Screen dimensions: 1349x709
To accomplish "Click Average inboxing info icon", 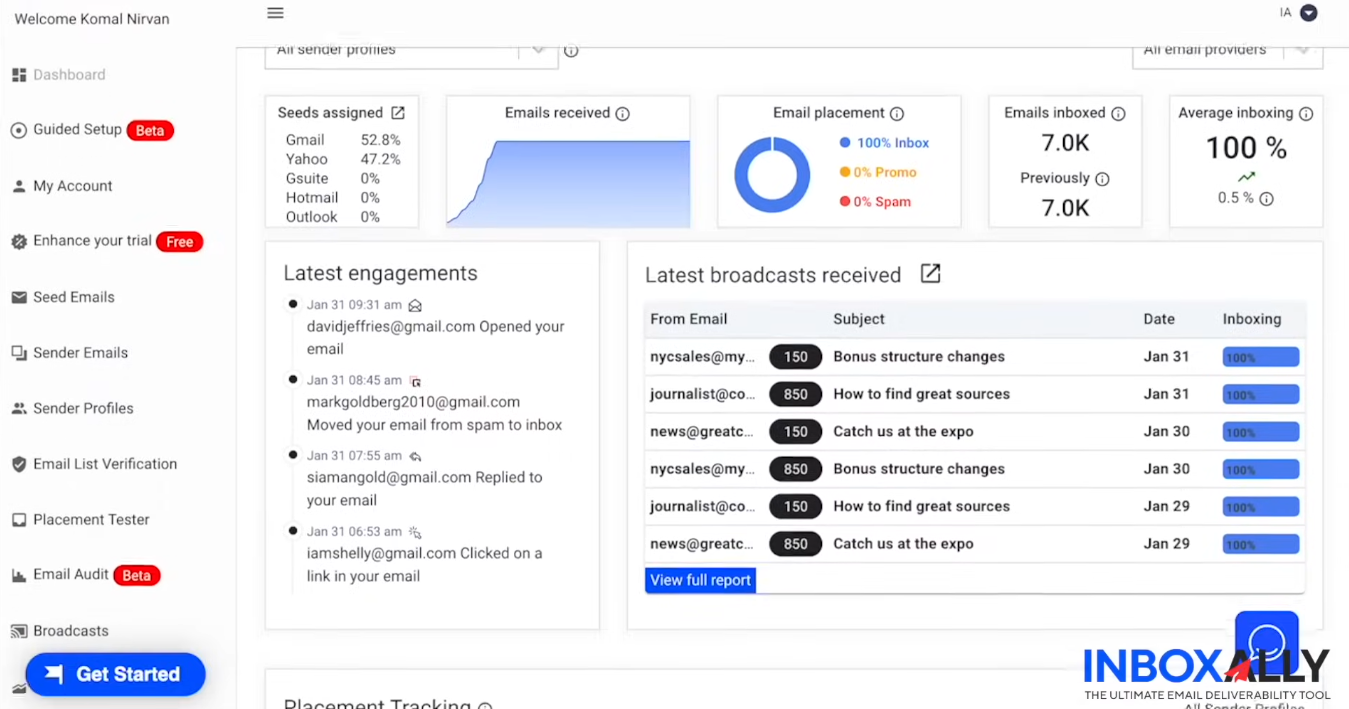I will (x=1306, y=114).
